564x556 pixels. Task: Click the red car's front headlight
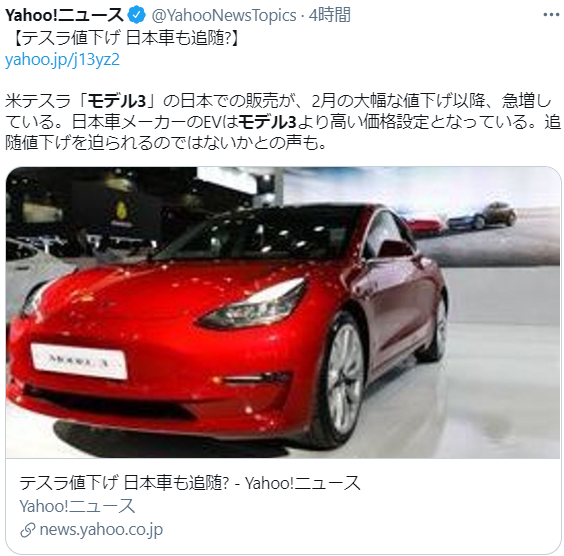click(253, 304)
